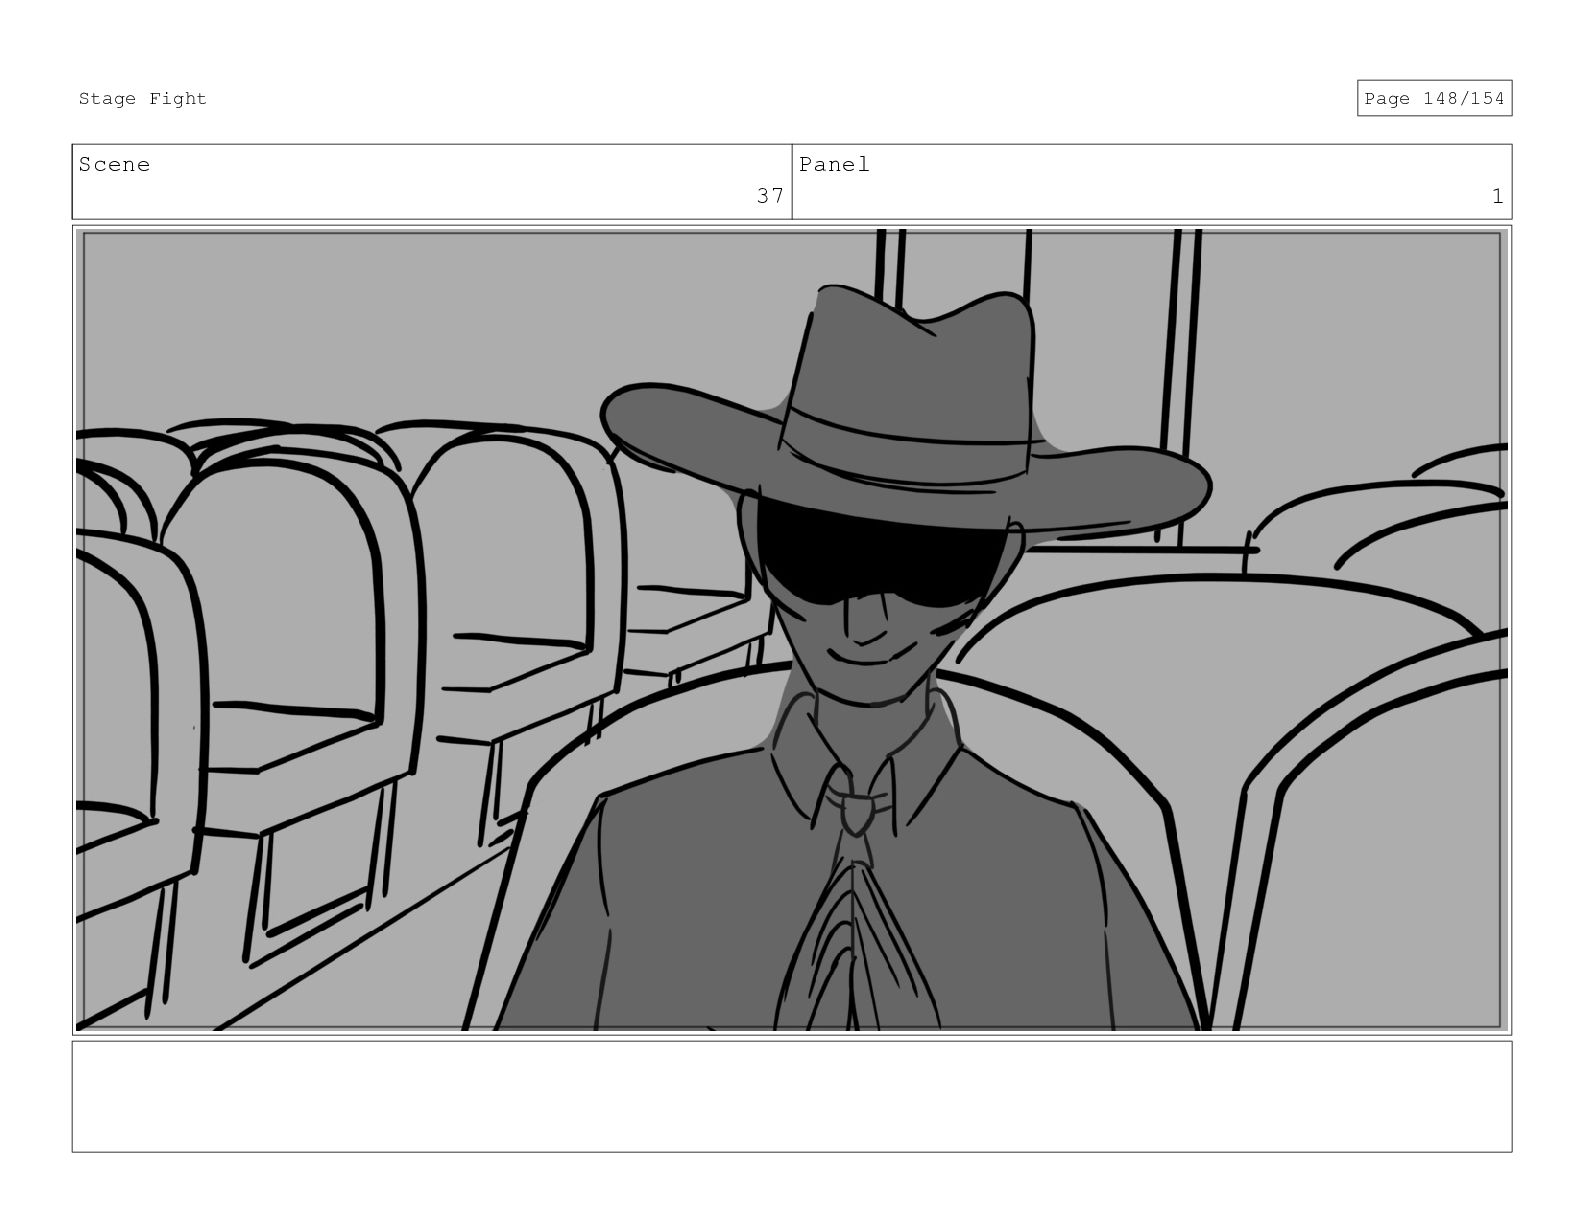Select the 'Scene' label
1584x1224 pixels.
tap(114, 164)
